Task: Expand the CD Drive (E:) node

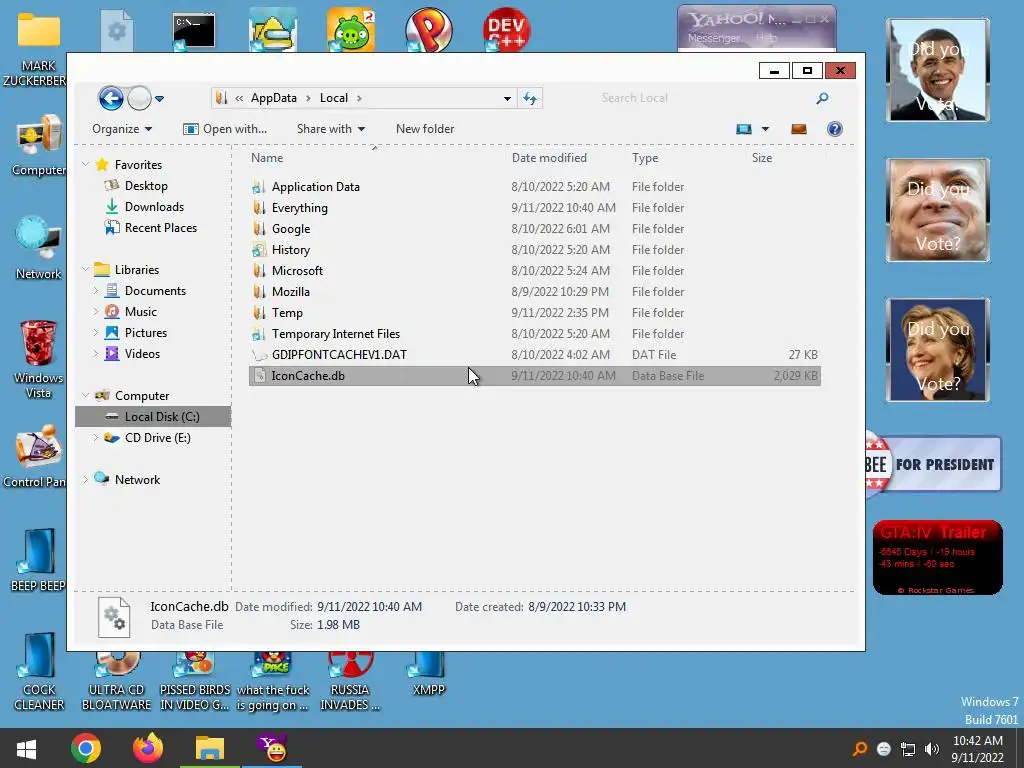Action: tap(95, 438)
